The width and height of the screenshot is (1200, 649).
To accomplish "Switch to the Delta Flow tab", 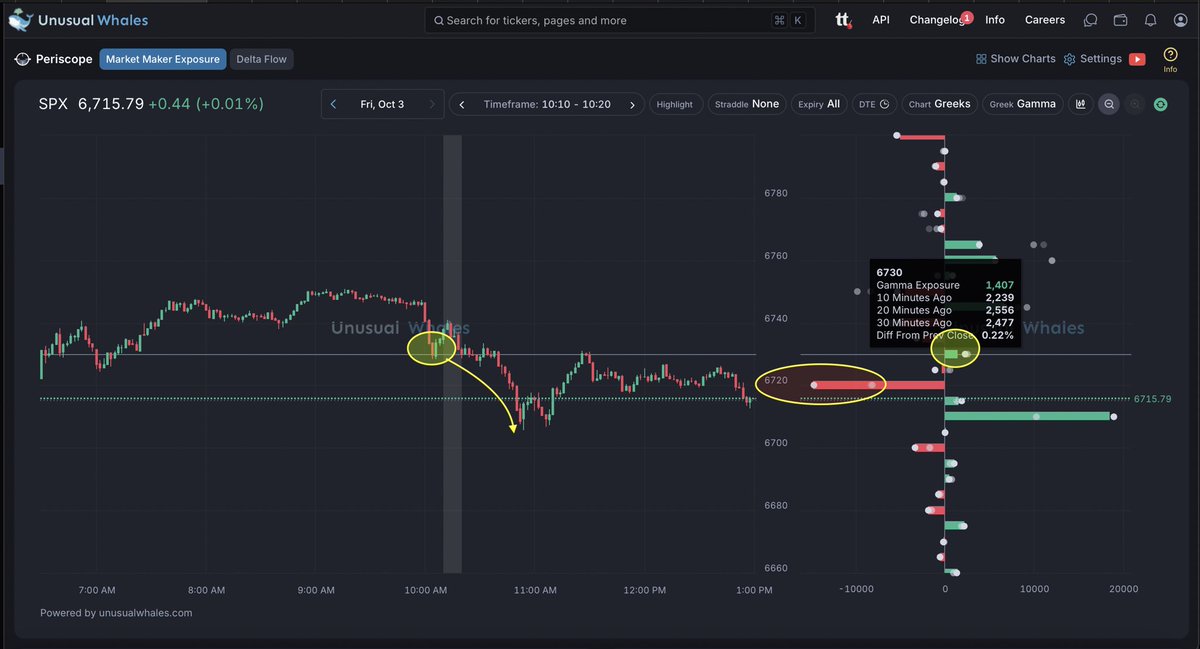I will (x=261, y=58).
